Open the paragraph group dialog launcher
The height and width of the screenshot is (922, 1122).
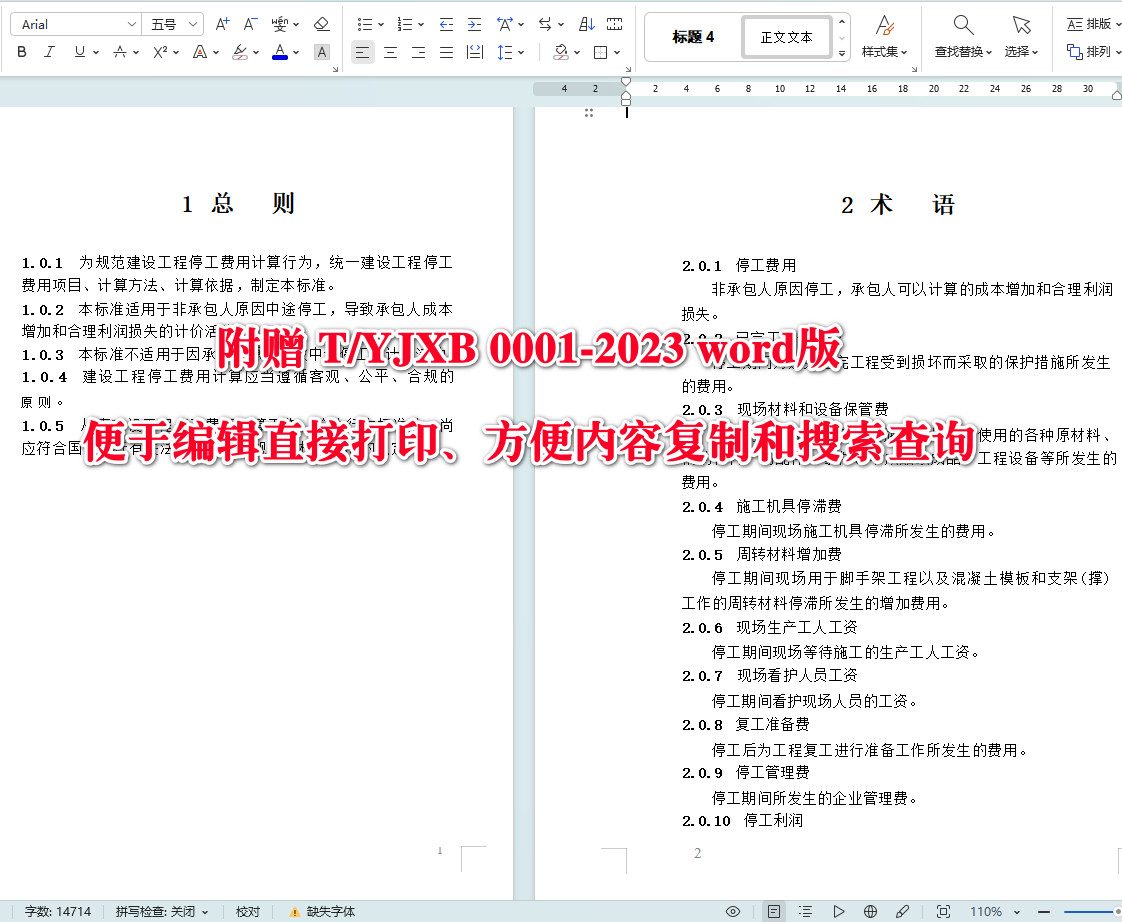(628, 69)
